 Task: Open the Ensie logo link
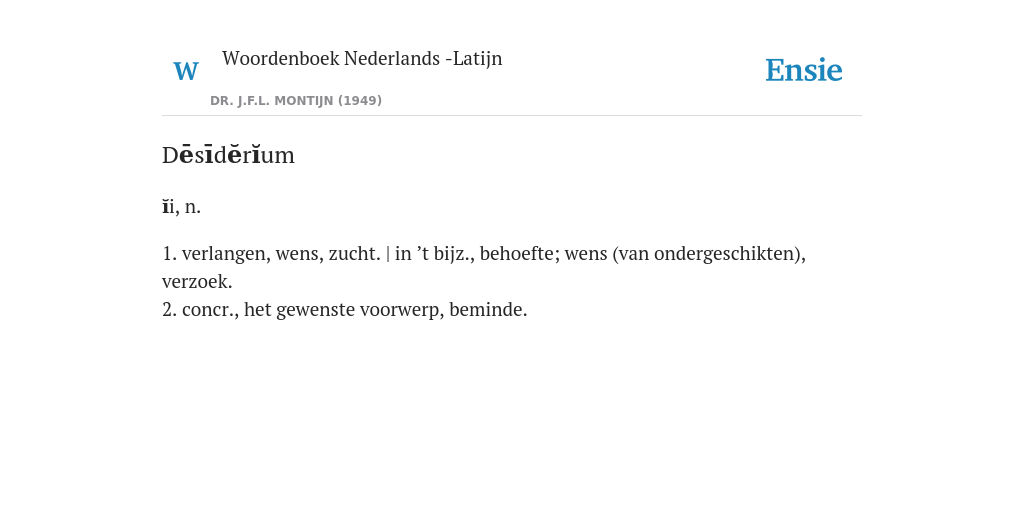(803, 70)
